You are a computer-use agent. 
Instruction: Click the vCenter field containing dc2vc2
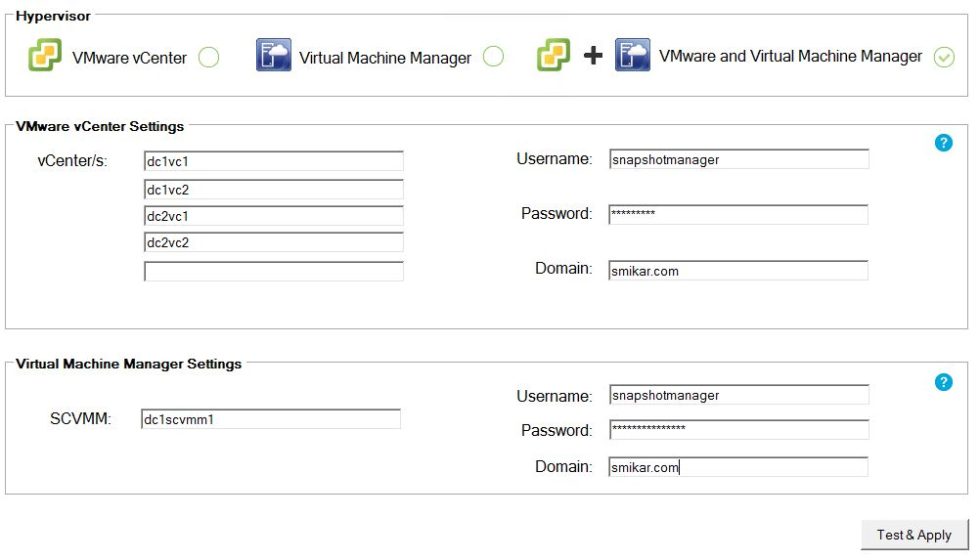tap(273, 243)
